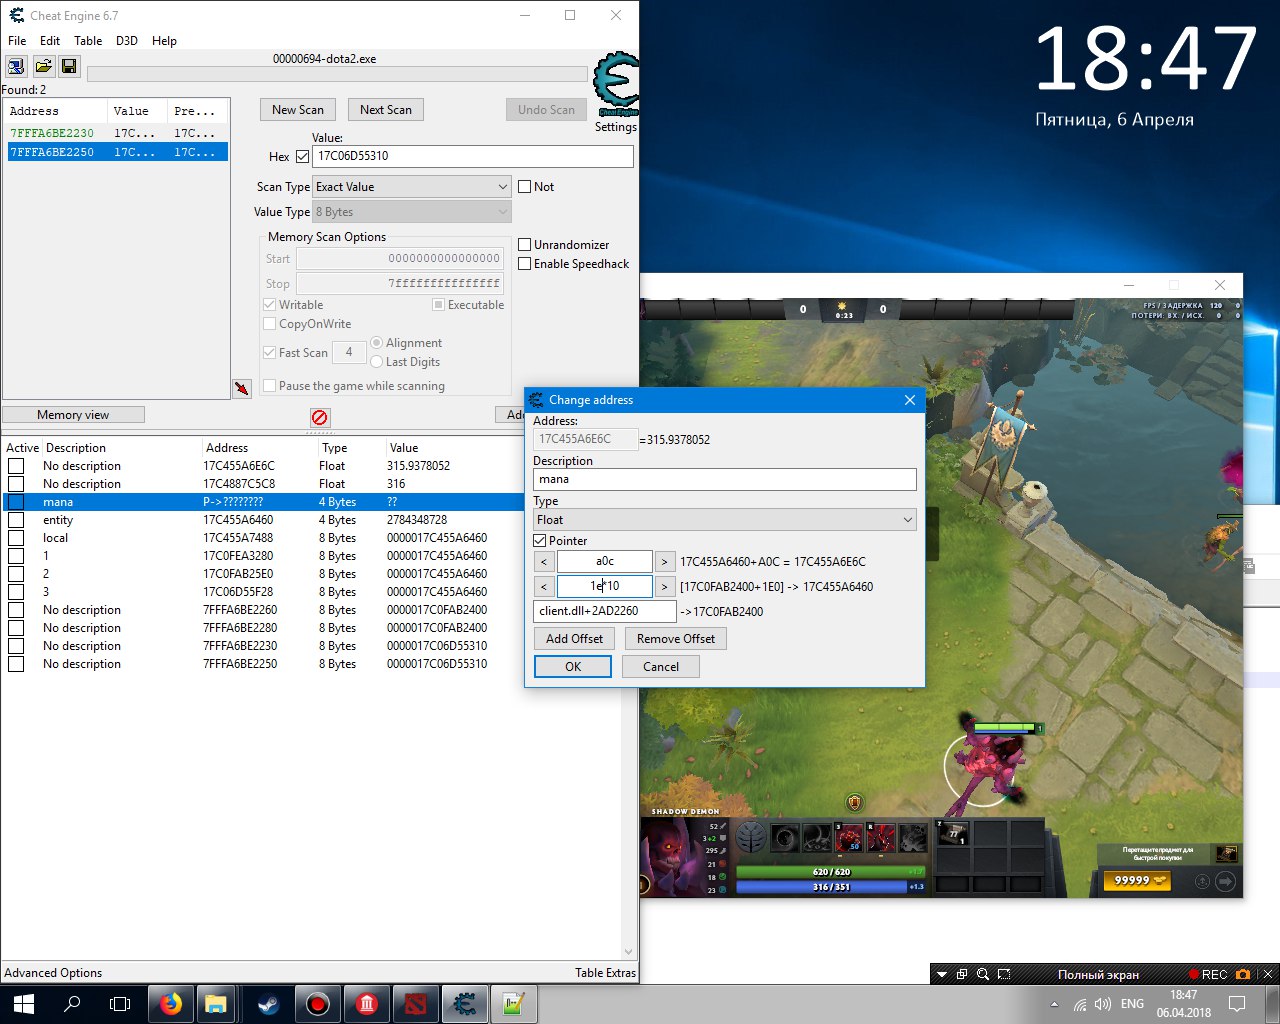Open Steam from the taskbar
Screen dimensions: 1280x1024
click(x=268, y=1004)
